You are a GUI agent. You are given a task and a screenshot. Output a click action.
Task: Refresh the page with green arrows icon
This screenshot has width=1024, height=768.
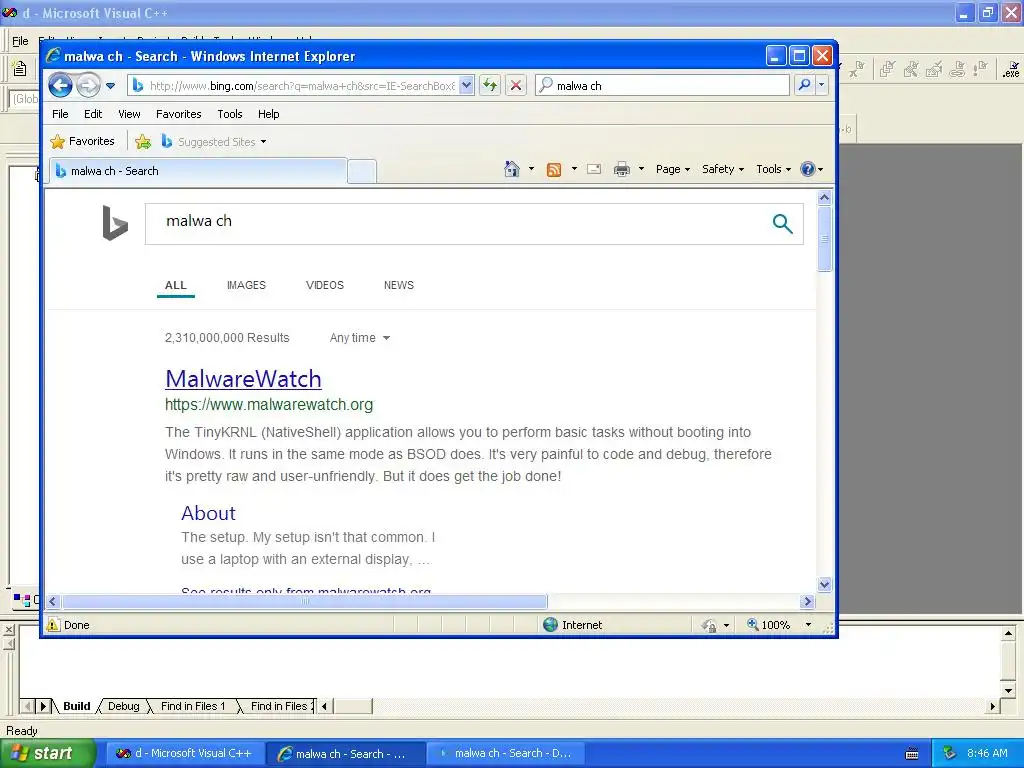tap(490, 86)
